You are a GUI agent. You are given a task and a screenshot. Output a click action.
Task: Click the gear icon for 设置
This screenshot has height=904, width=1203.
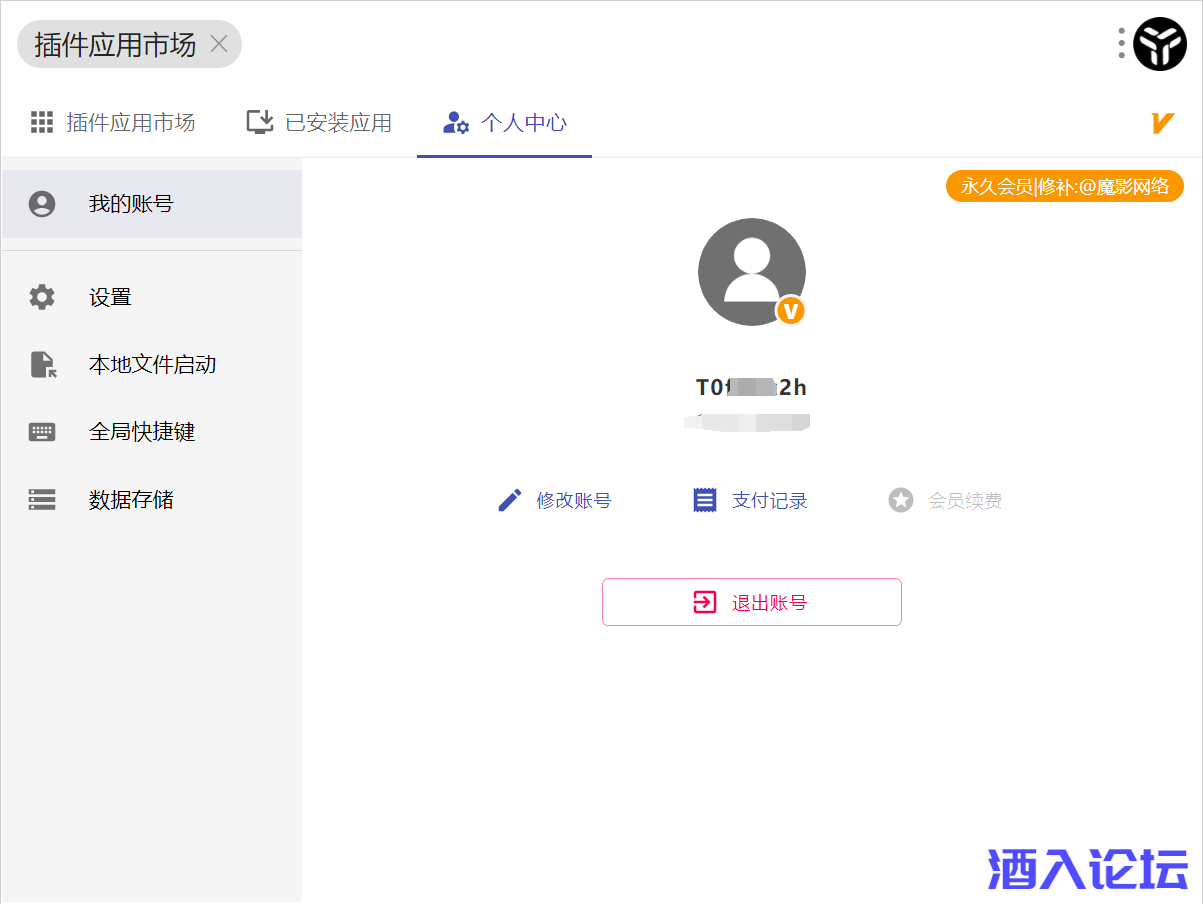point(42,297)
